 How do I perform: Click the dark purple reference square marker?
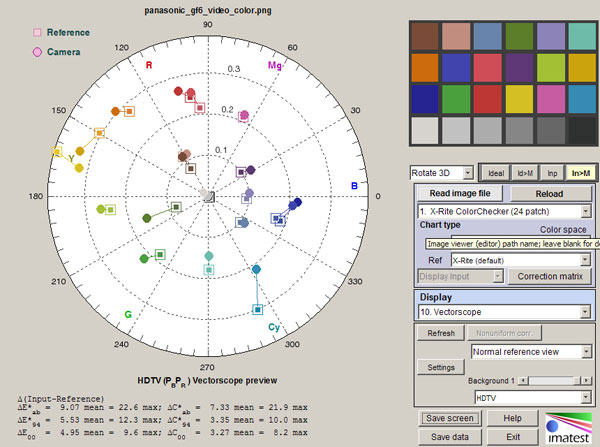pos(241,173)
